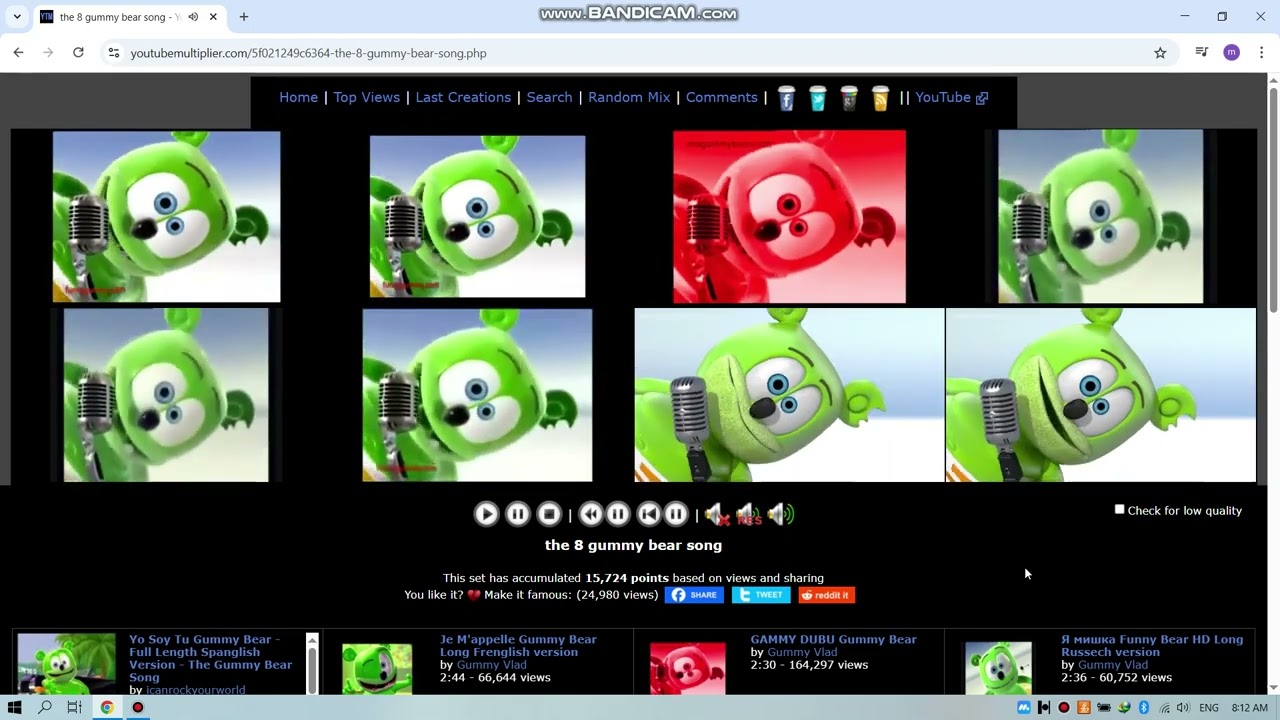The width and height of the screenshot is (1280, 720).
Task: Click the last pause button before speakers
Action: click(676, 514)
